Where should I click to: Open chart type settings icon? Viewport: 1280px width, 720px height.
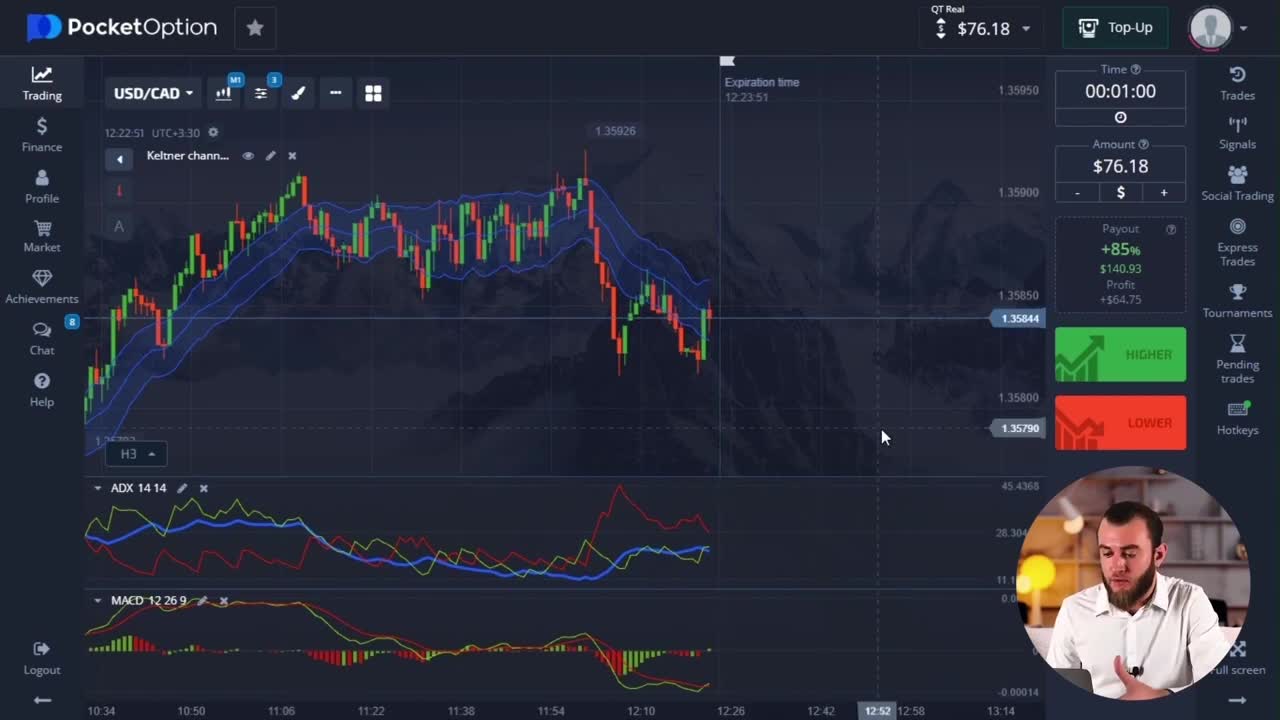coord(223,93)
